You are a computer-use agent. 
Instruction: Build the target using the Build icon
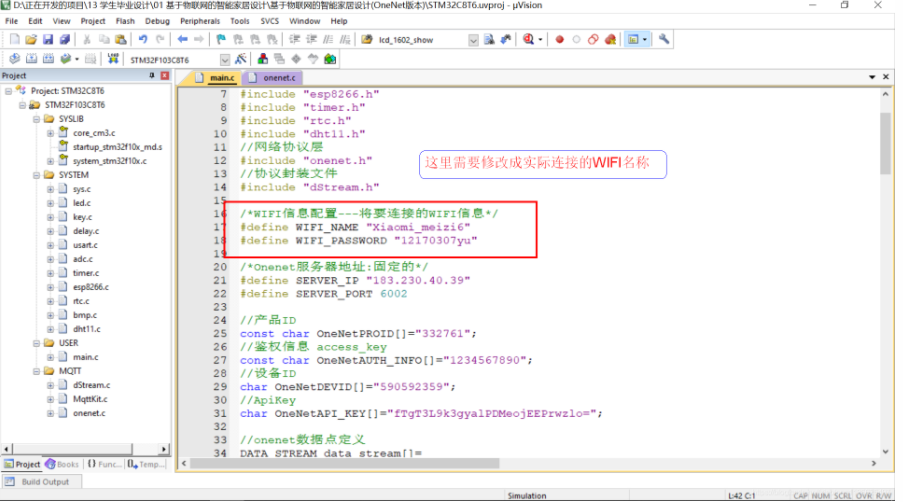[x=32, y=59]
